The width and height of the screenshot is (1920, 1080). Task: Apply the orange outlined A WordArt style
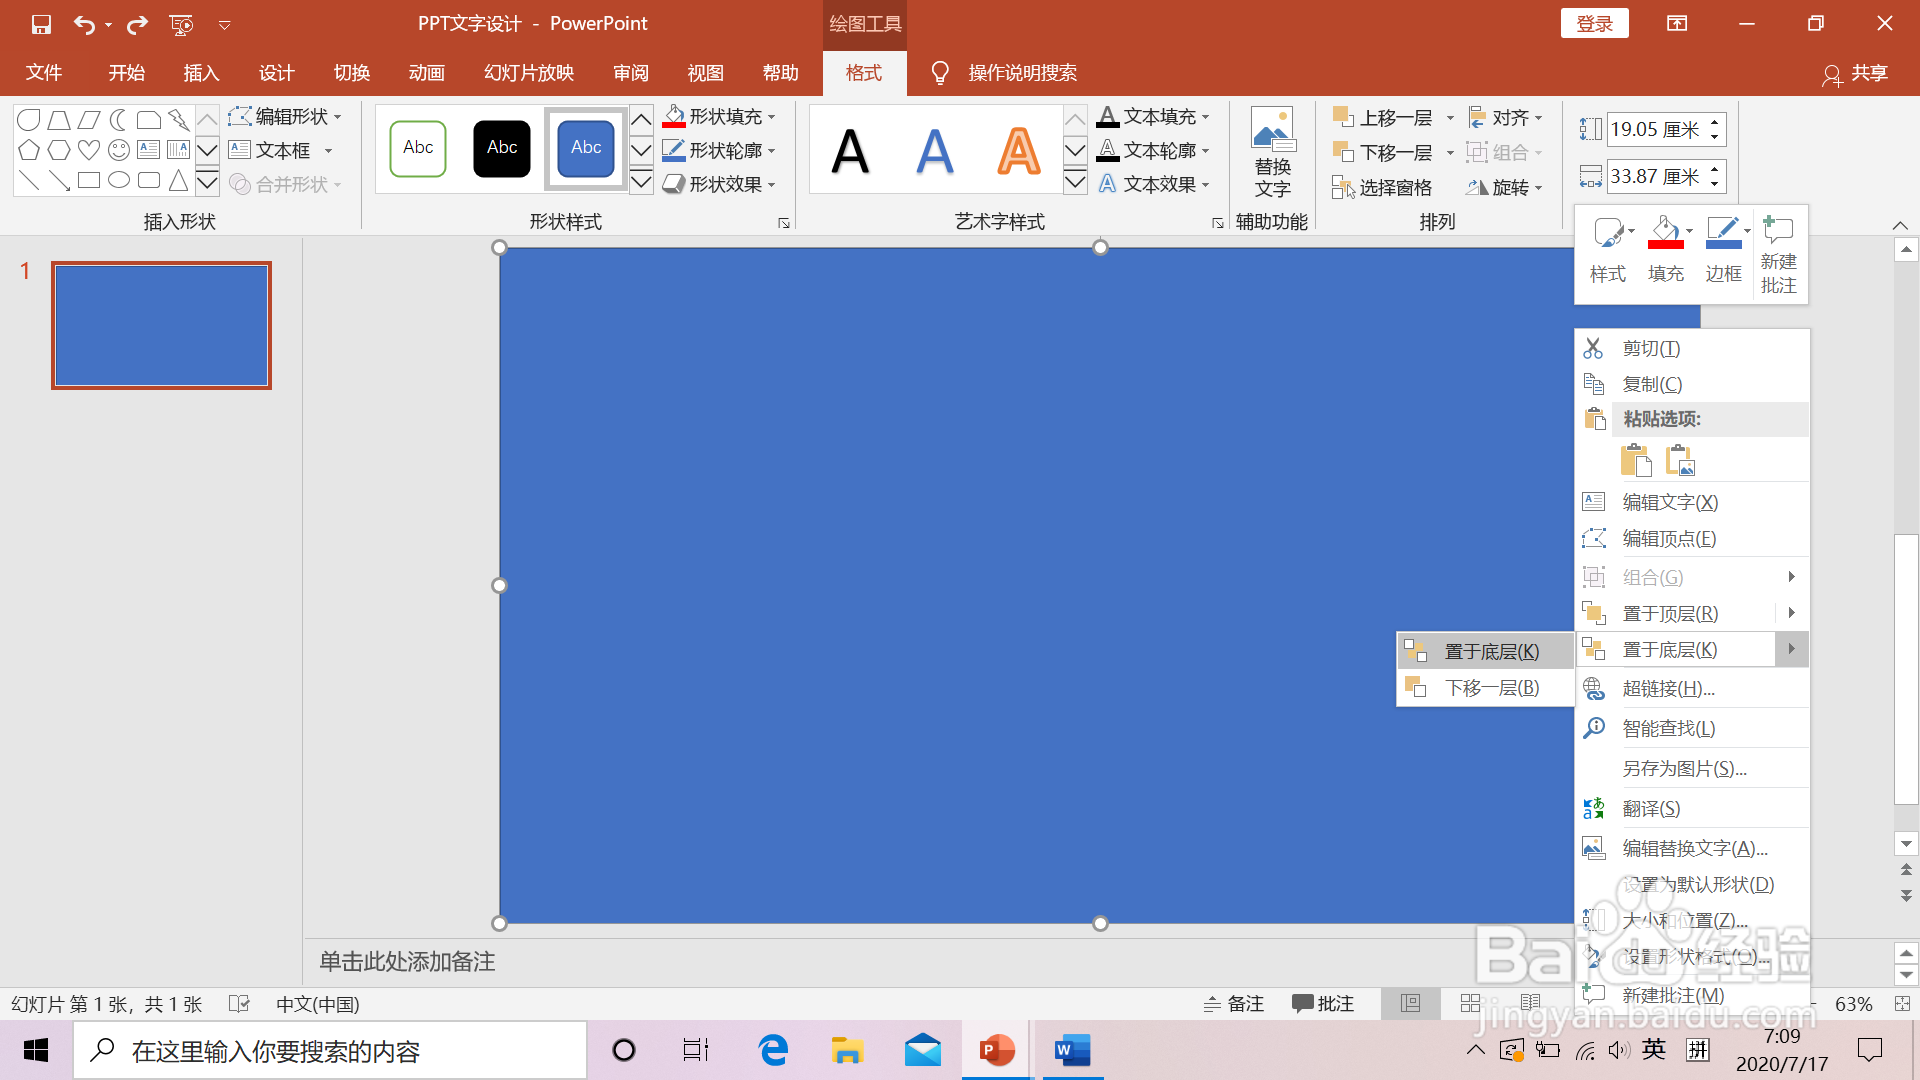tap(1019, 151)
